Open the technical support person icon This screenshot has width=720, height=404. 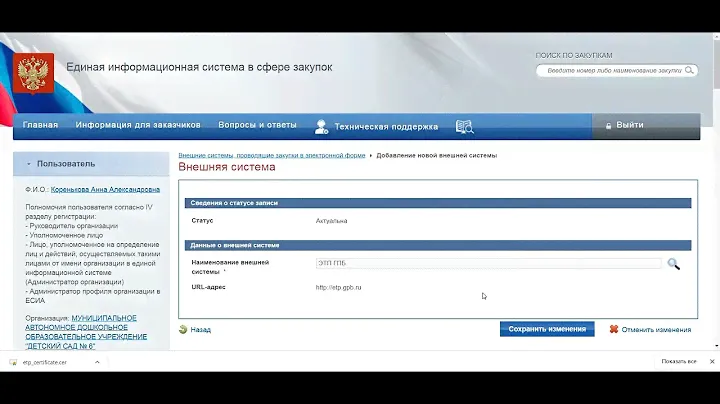(x=321, y=127)
